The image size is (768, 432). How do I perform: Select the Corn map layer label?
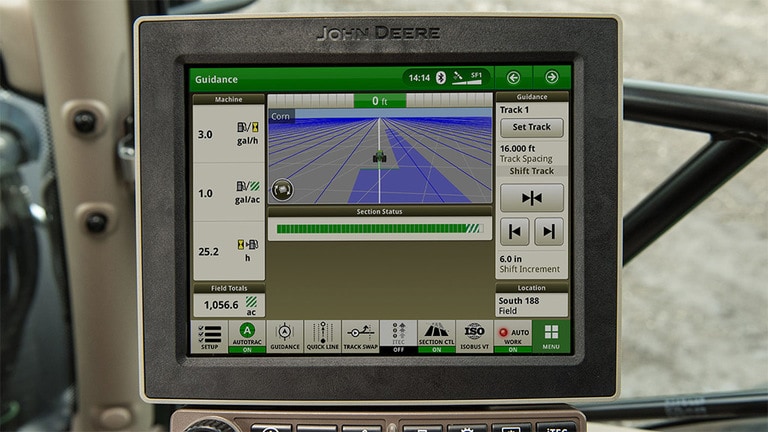[x=281, y=116]
